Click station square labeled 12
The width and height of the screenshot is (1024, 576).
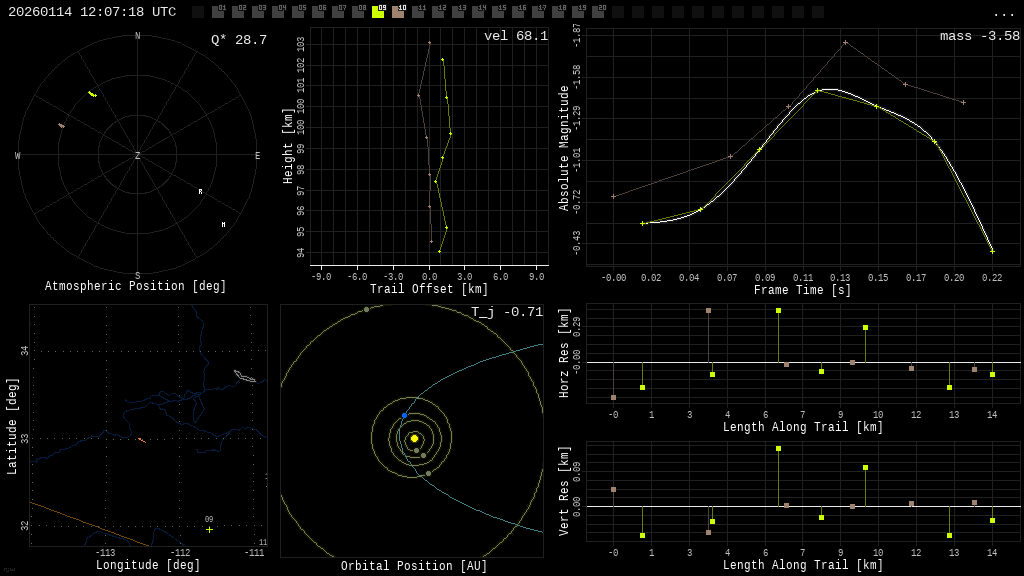(438, 12)
